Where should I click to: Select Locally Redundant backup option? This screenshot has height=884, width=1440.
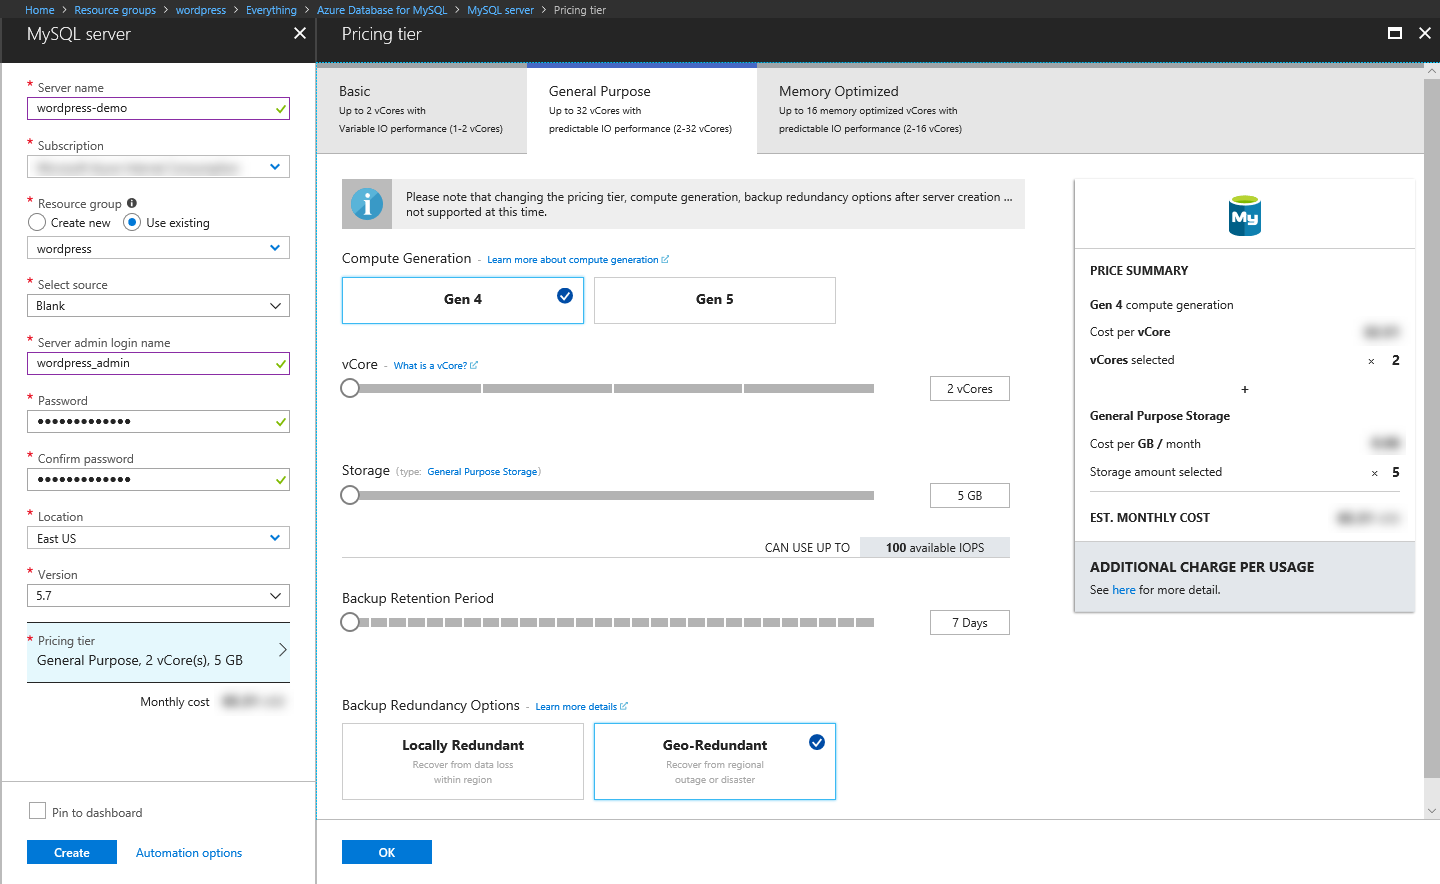point(463,761)
